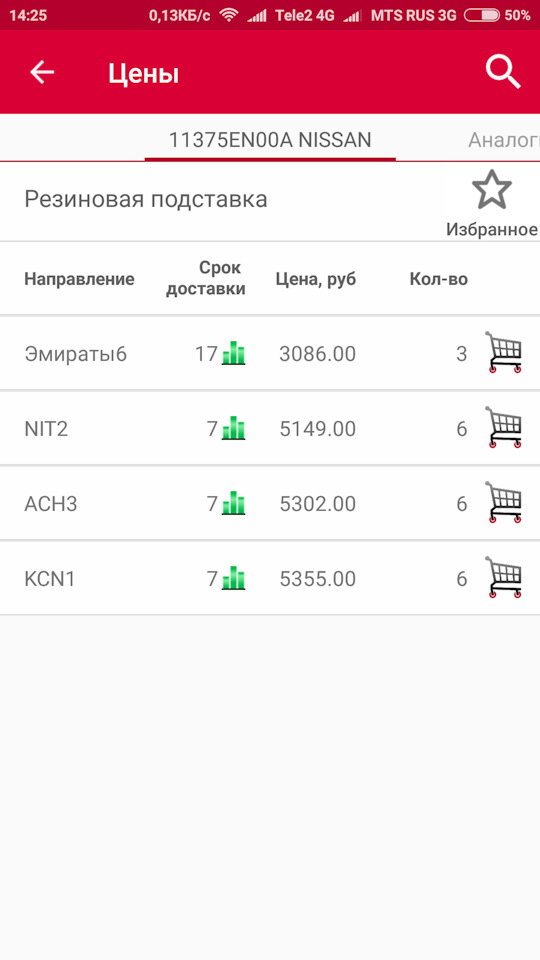Add KCN1 offer to cart
The image size is (540, 960).
pyautogui.click(x=503, y=577)
